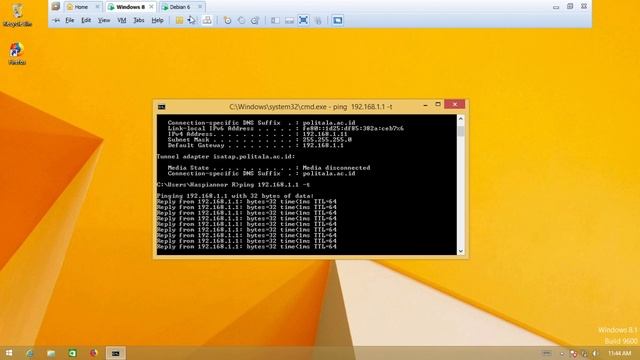Click the Command Prompt taskbar button

(116, 353)
